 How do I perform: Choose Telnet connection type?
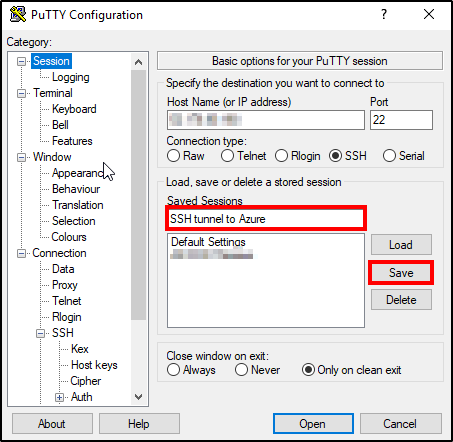(x=227, y=156)
